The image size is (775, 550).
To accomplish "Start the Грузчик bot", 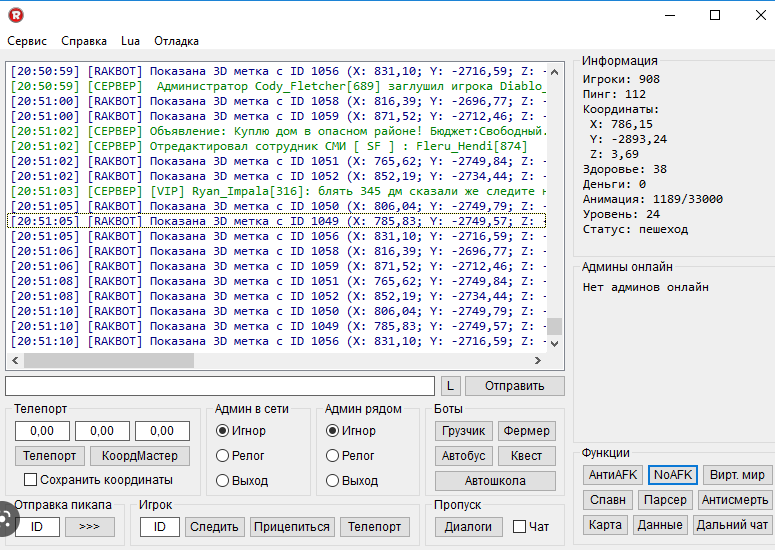I will (x=463, y=431).
